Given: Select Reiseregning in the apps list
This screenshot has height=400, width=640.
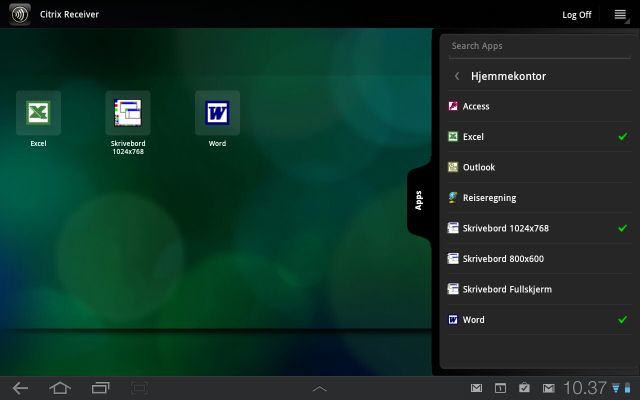Looking at the screenshot, I should click(488, 198).
